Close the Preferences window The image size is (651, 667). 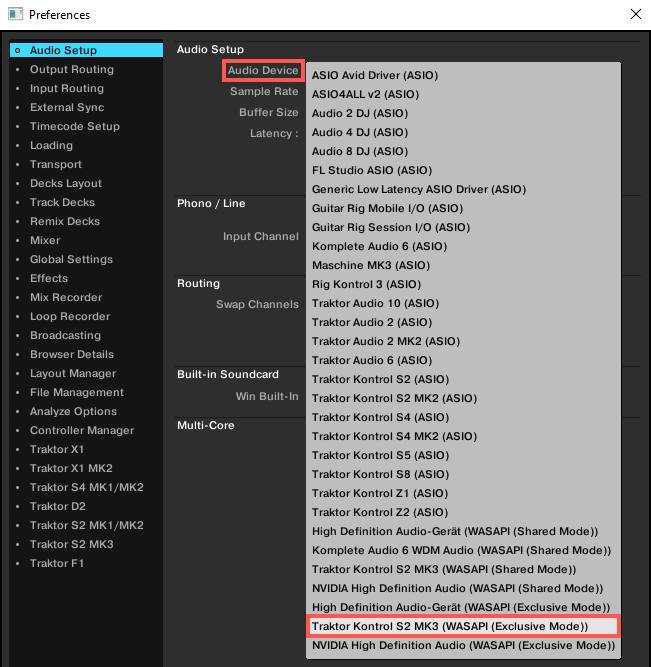[x=636, y=14]
